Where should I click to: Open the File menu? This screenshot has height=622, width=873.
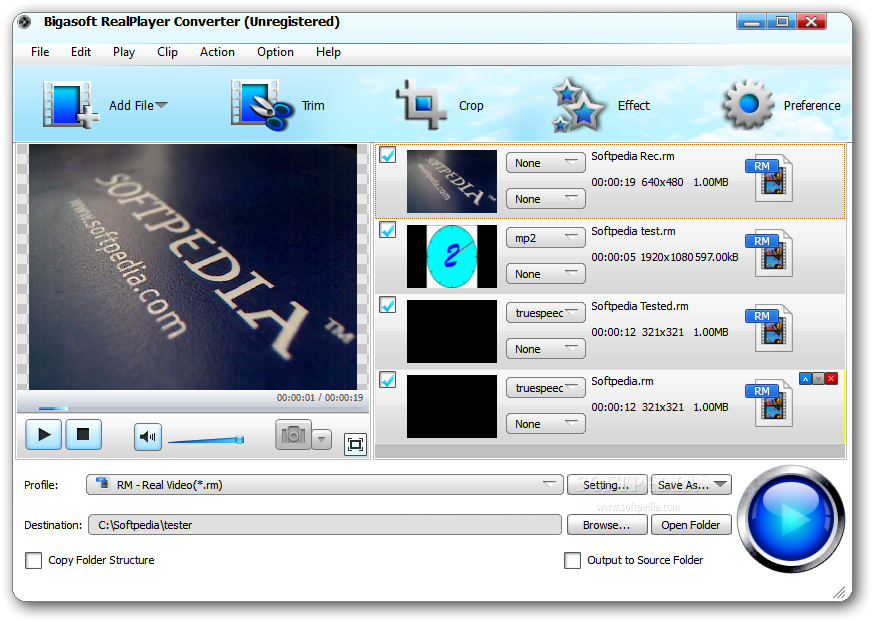coord(40,52)
